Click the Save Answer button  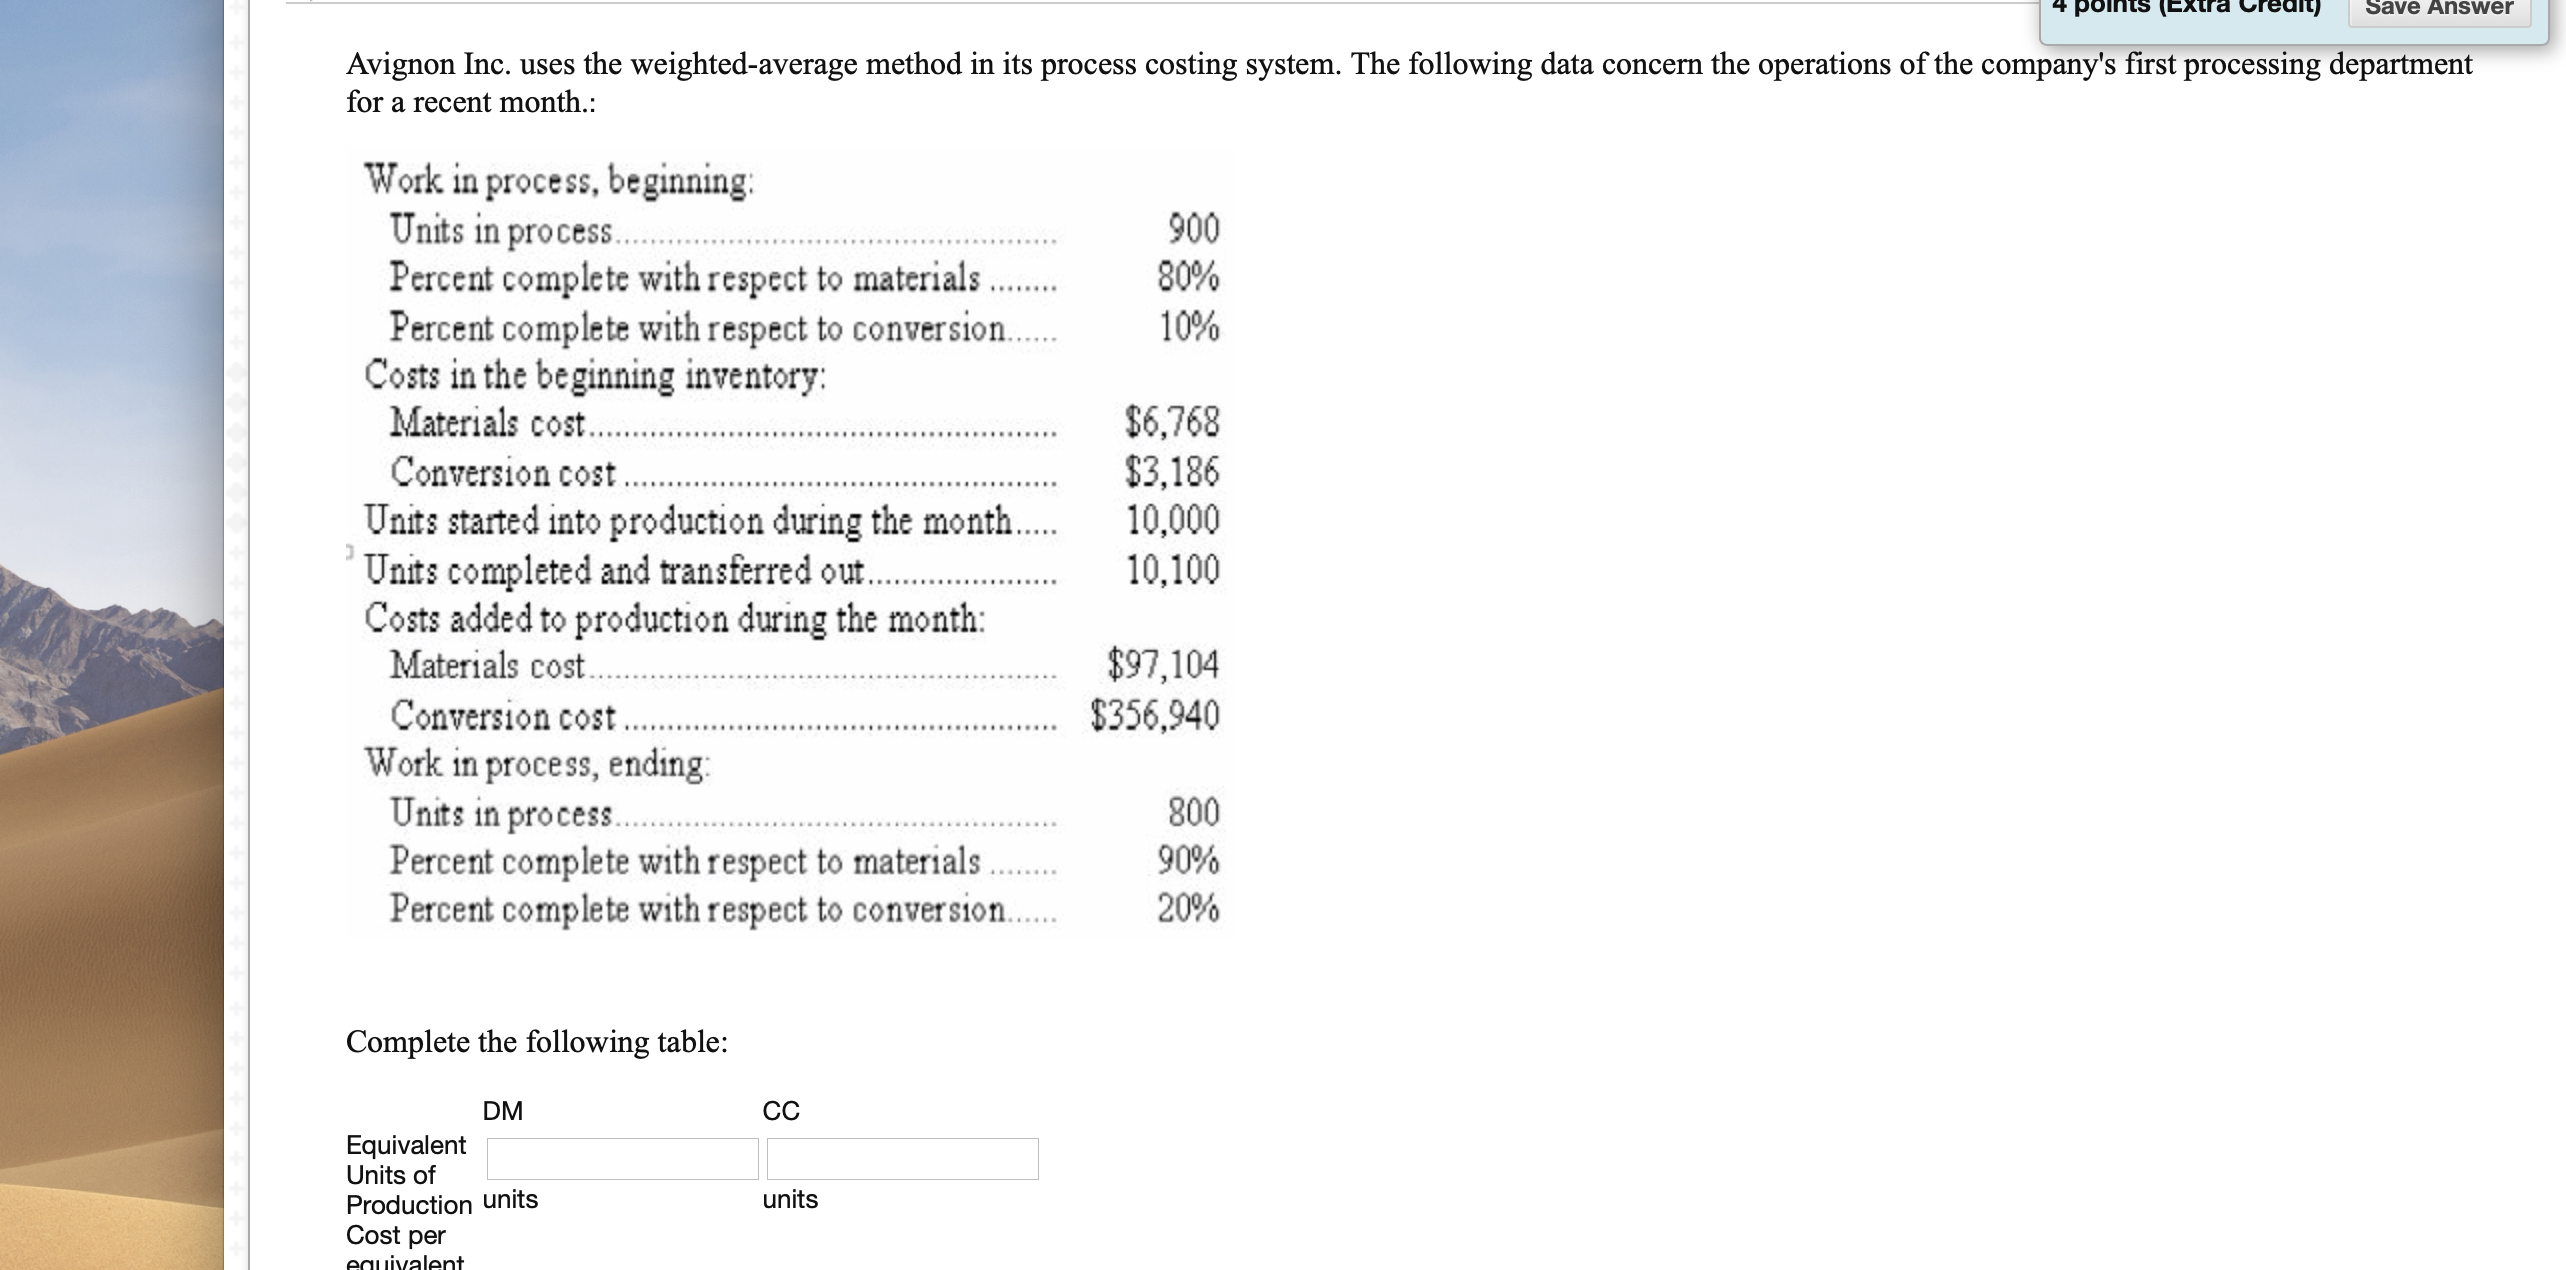2437,8
